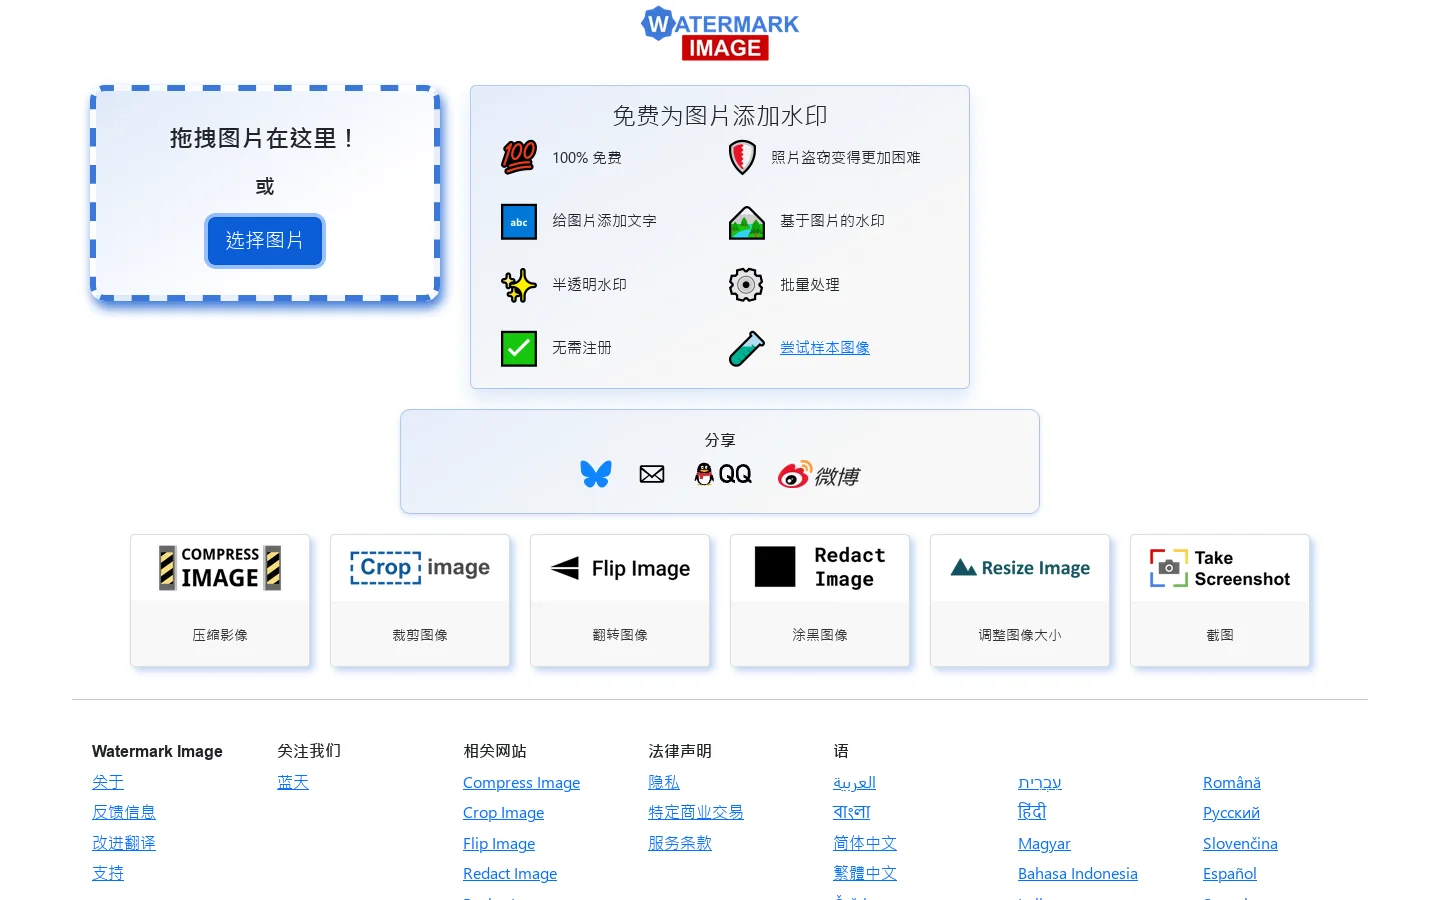Open the Redact Image tool card
Image resolution: width=1440 pixels, height=900 pixels.
tap(820, 600)
